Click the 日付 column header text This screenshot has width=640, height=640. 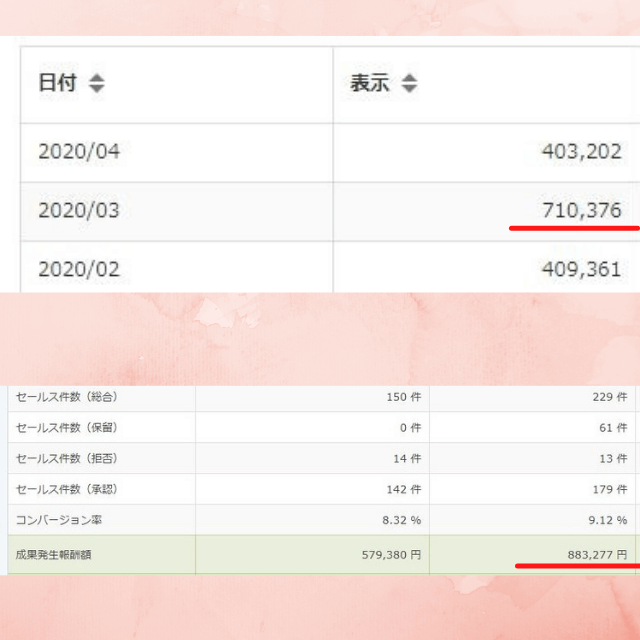coord(57,84)
